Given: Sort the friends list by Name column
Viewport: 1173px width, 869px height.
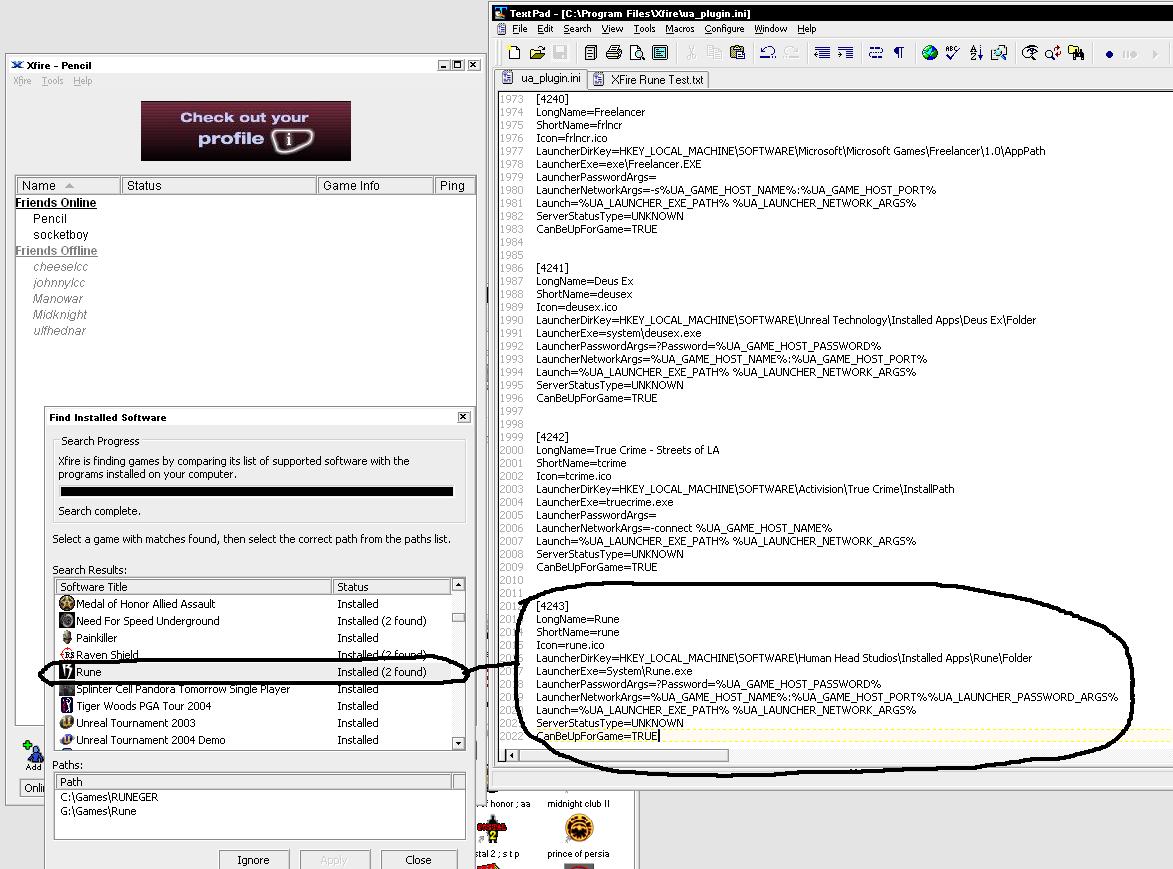Looking at the screenshot, I should coord(67,185).
